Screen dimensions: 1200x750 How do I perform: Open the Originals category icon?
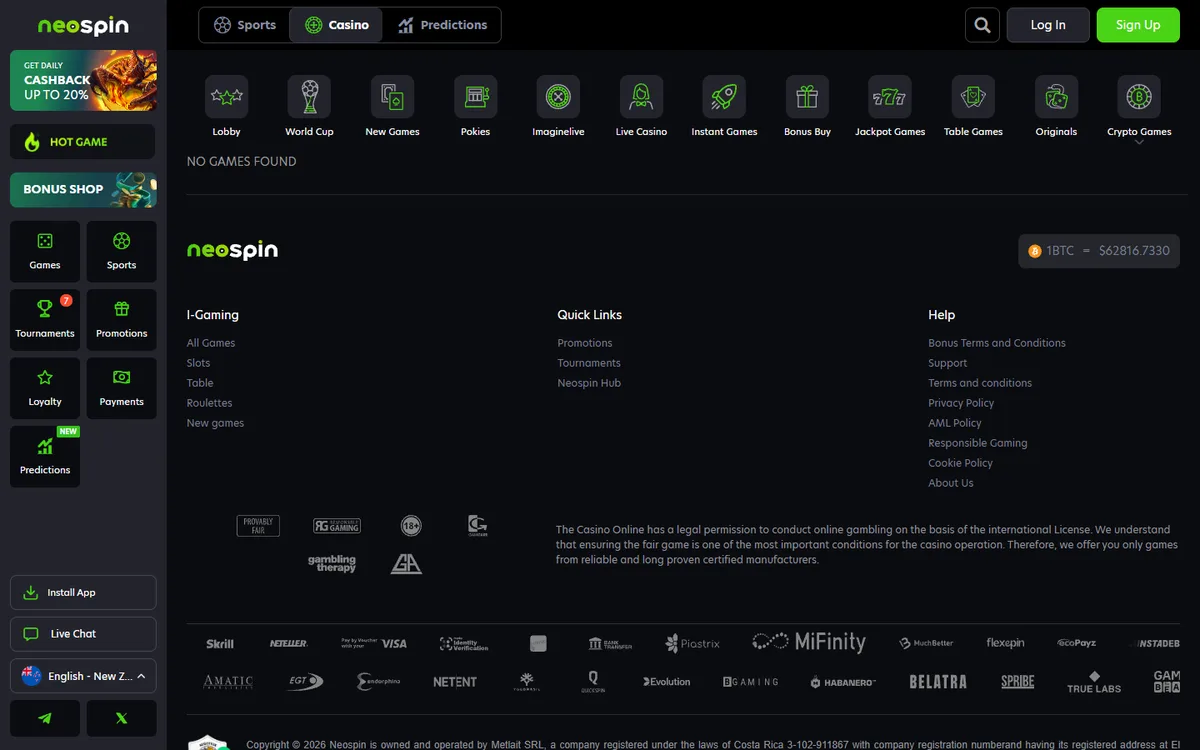(x=1056, y=97)
